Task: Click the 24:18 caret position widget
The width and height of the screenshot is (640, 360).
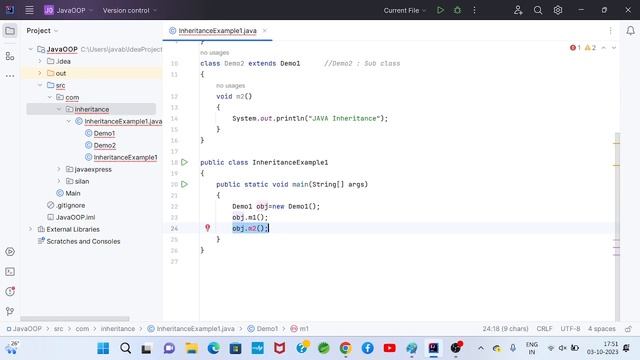Action: 505,329
